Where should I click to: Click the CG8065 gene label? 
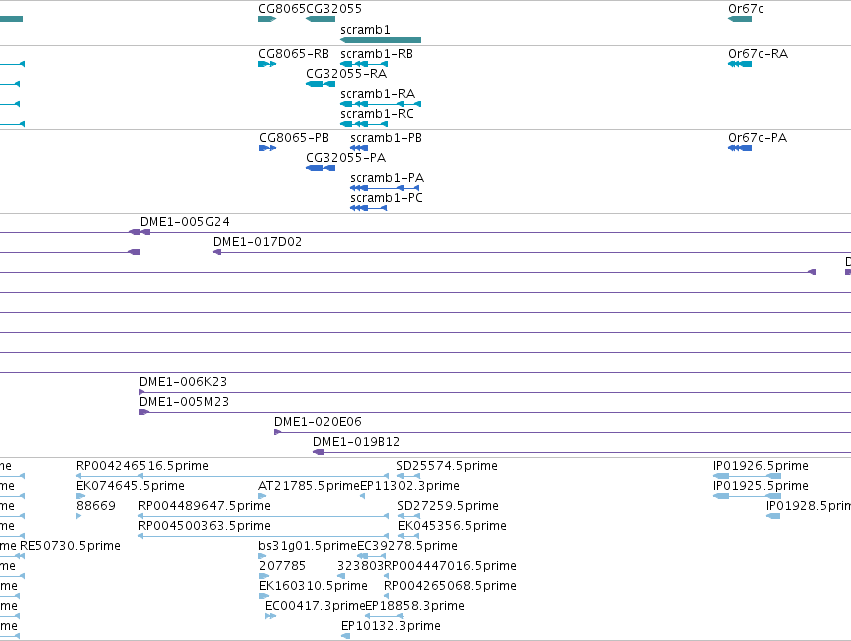pyautogui.click(x=282, y=9)
